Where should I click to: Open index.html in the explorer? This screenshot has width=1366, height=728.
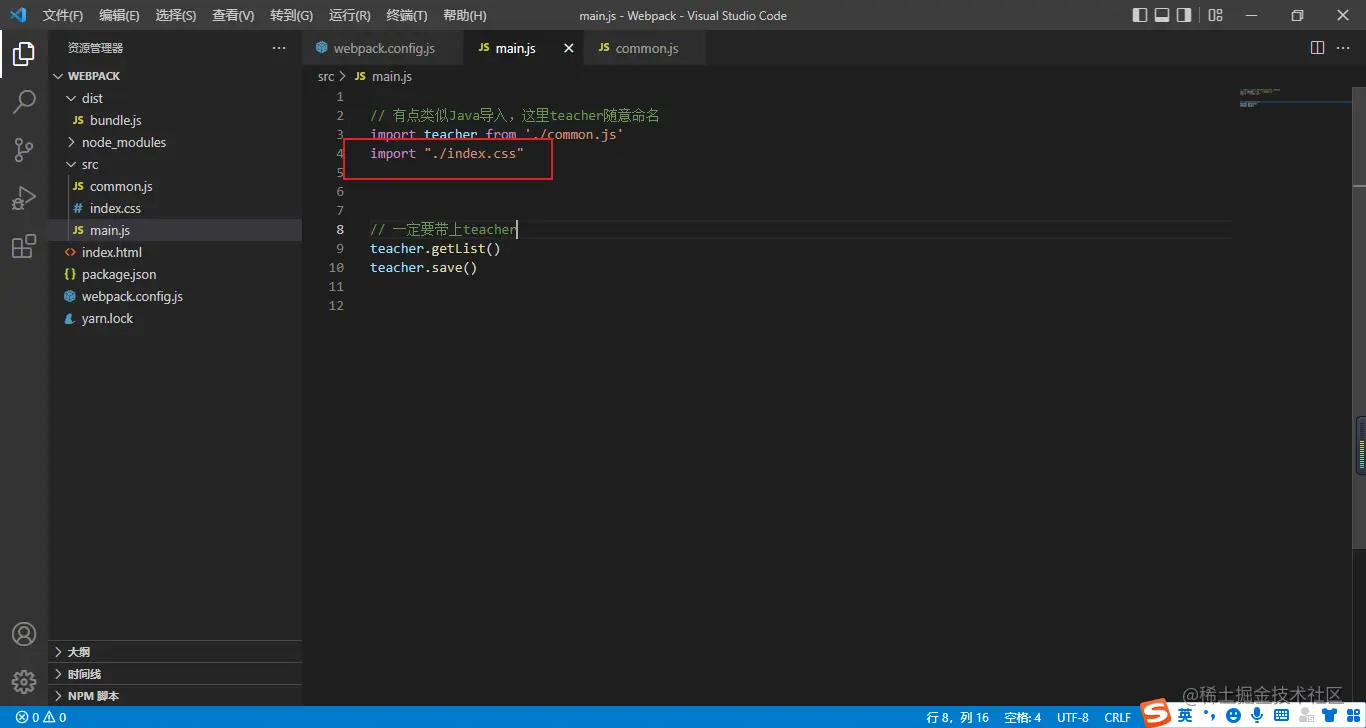coord(176,252)
